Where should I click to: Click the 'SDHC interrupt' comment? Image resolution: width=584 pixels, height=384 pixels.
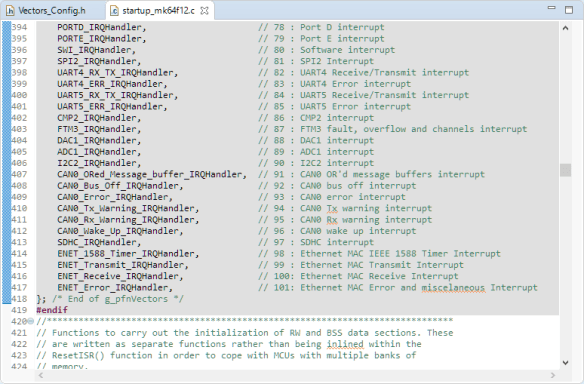point(337,242)
